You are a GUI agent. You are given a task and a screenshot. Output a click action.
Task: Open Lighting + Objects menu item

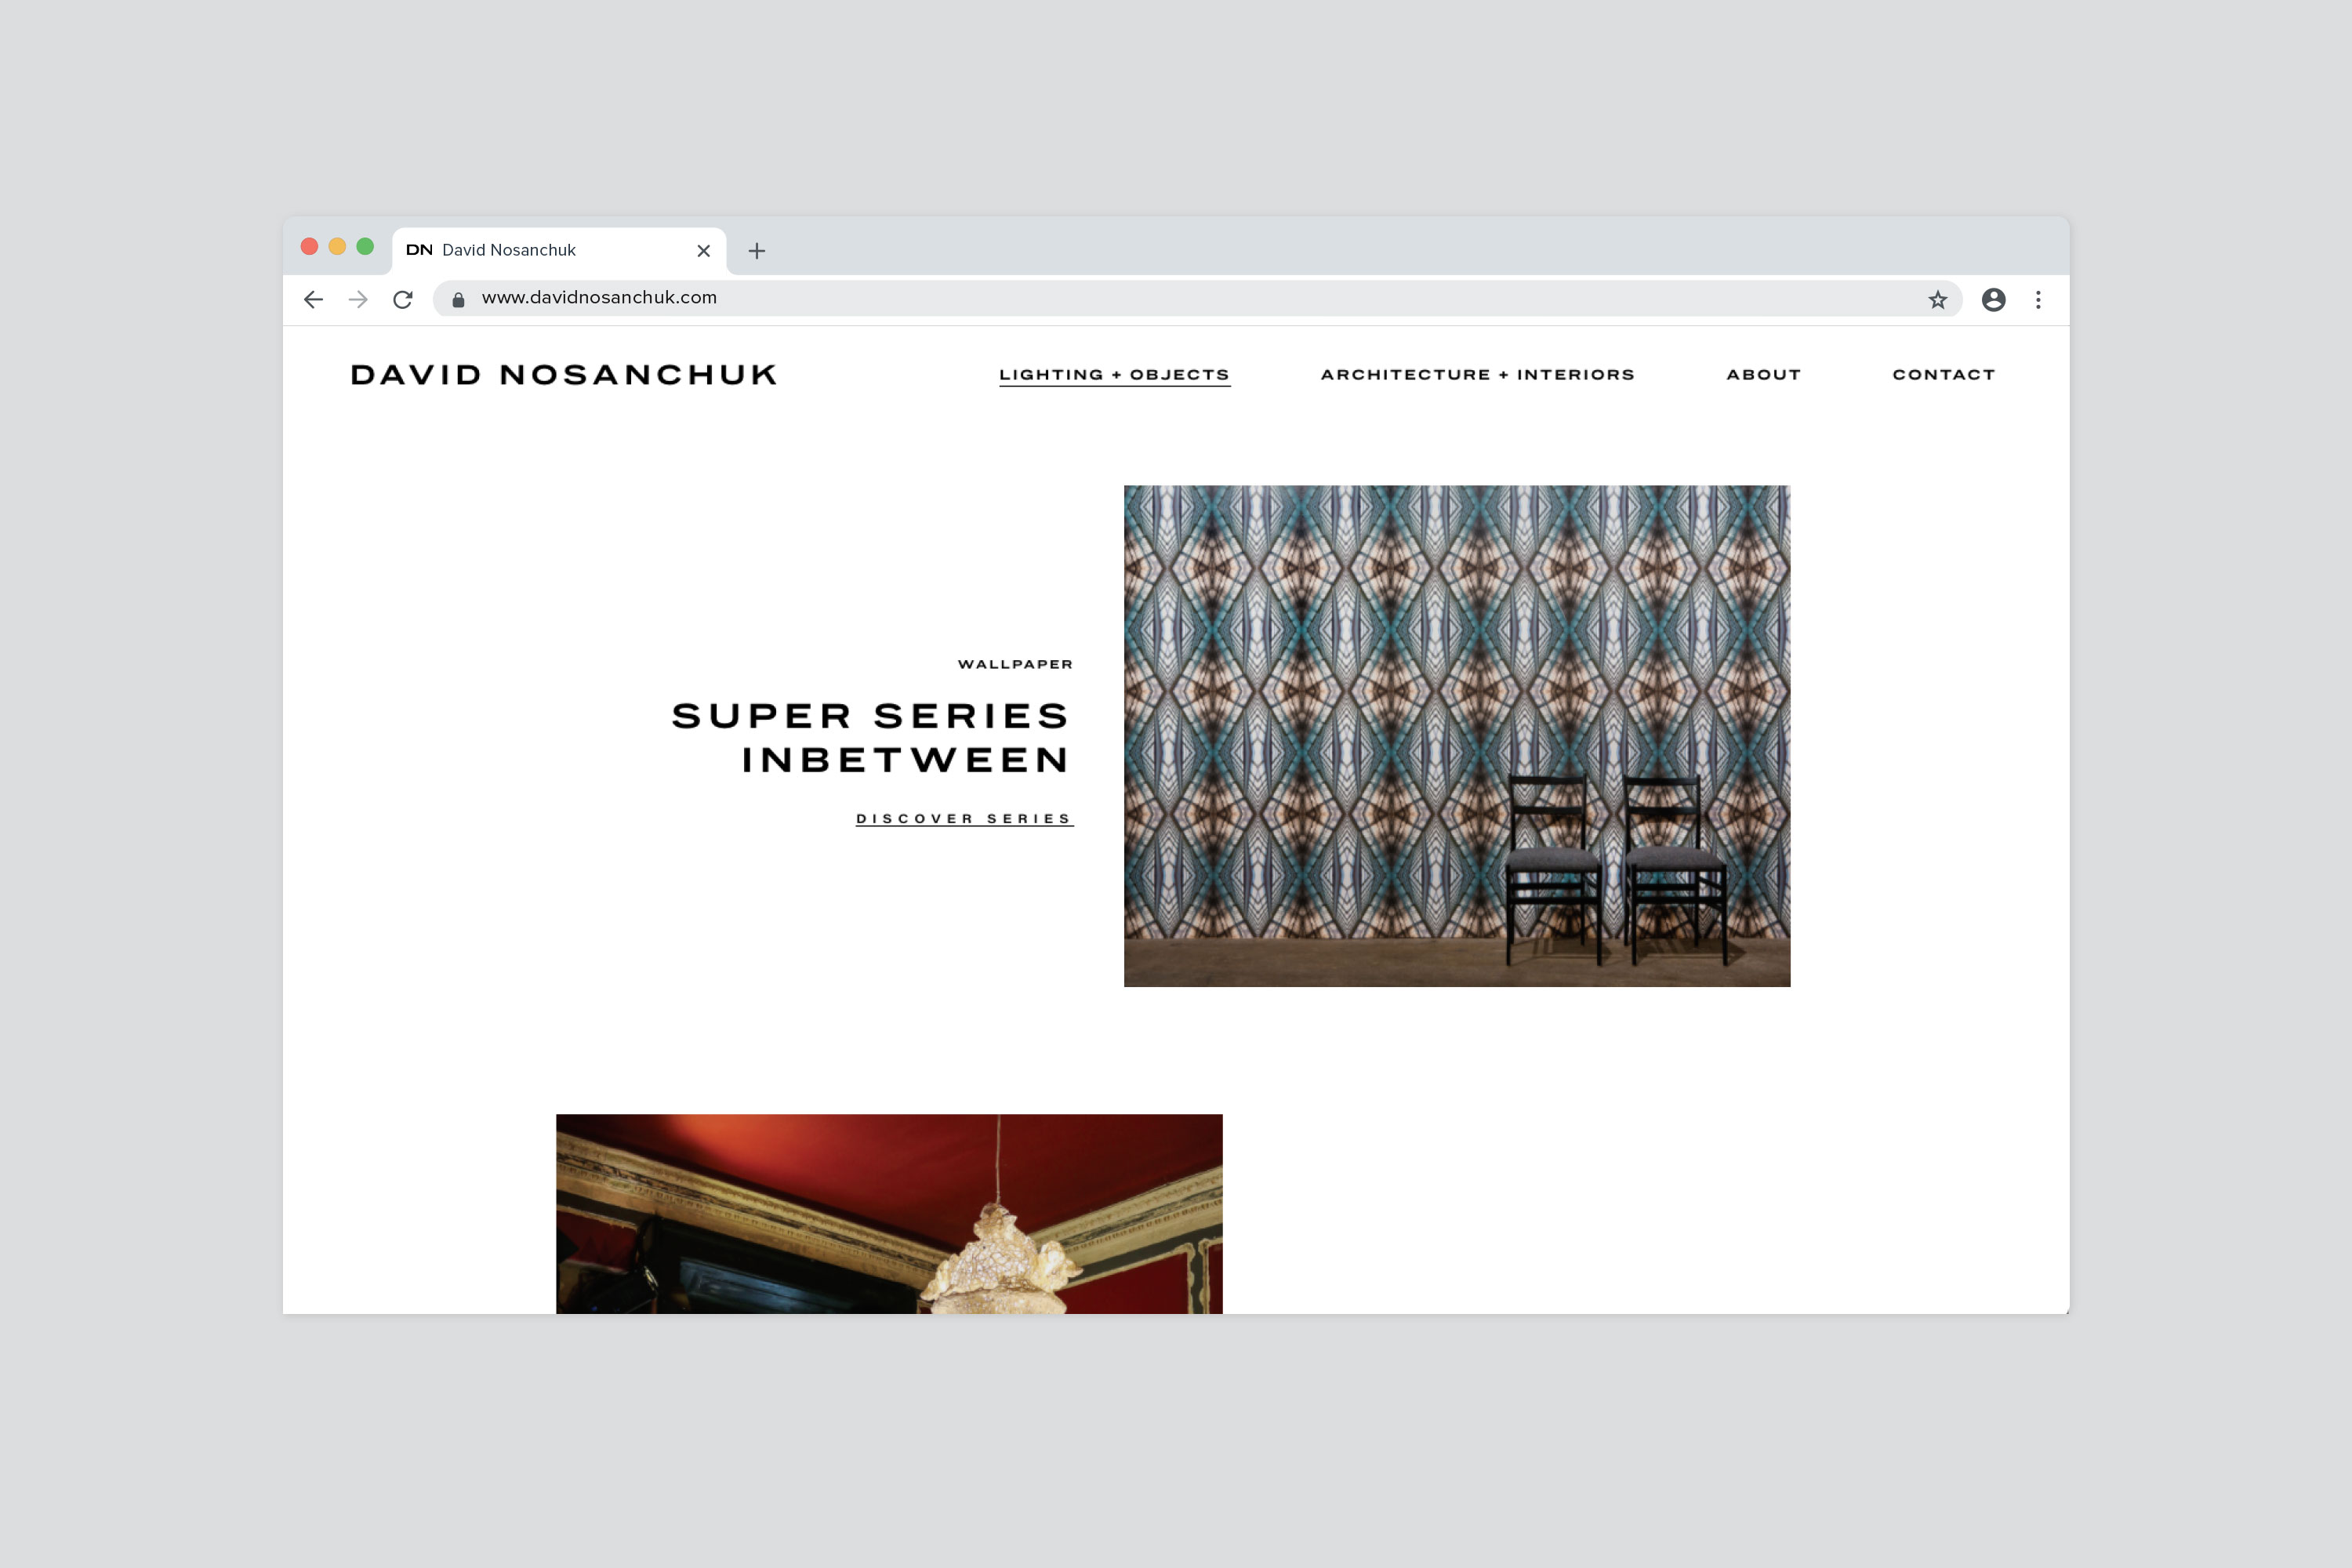pyautogui.click(x=1114, y=374)
